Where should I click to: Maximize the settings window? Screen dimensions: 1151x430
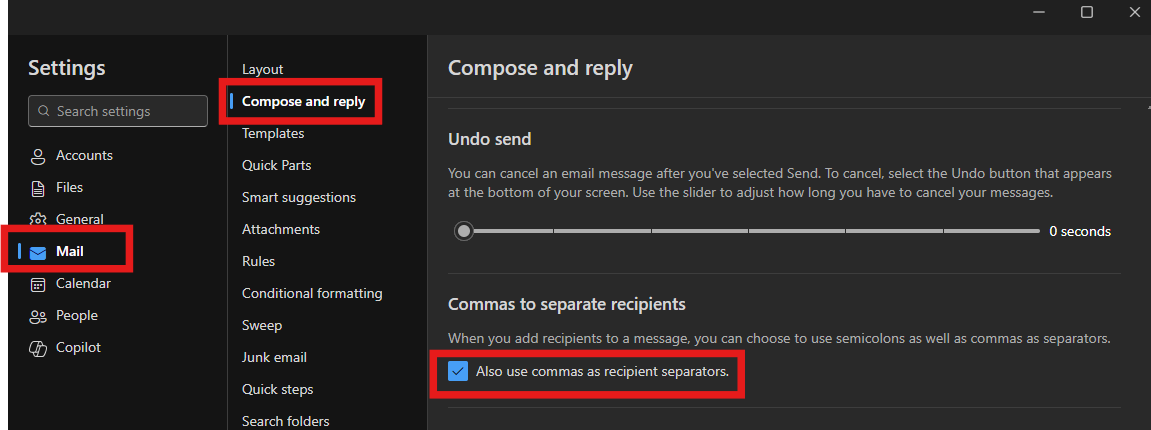[x=1087, y=12]
